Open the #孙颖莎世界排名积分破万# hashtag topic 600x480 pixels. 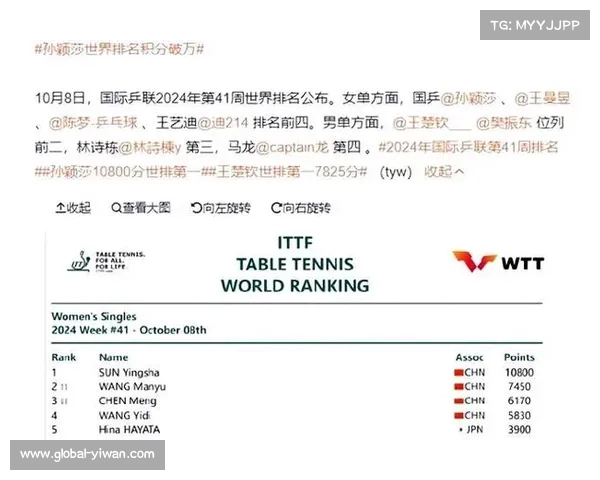pos(119,49)
